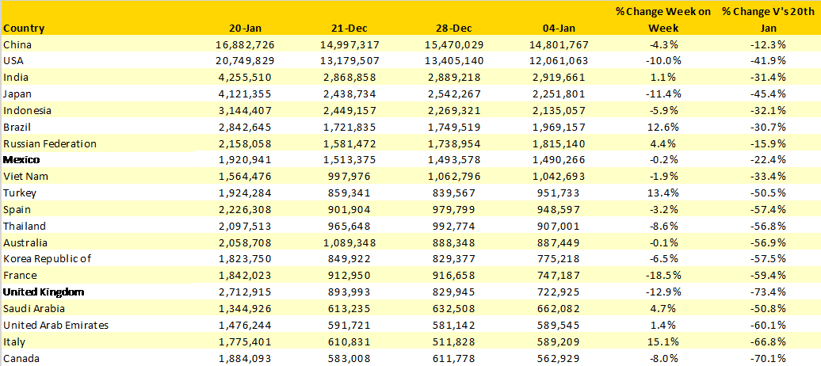Click Italy's week change 15.1%

point(663,342)
